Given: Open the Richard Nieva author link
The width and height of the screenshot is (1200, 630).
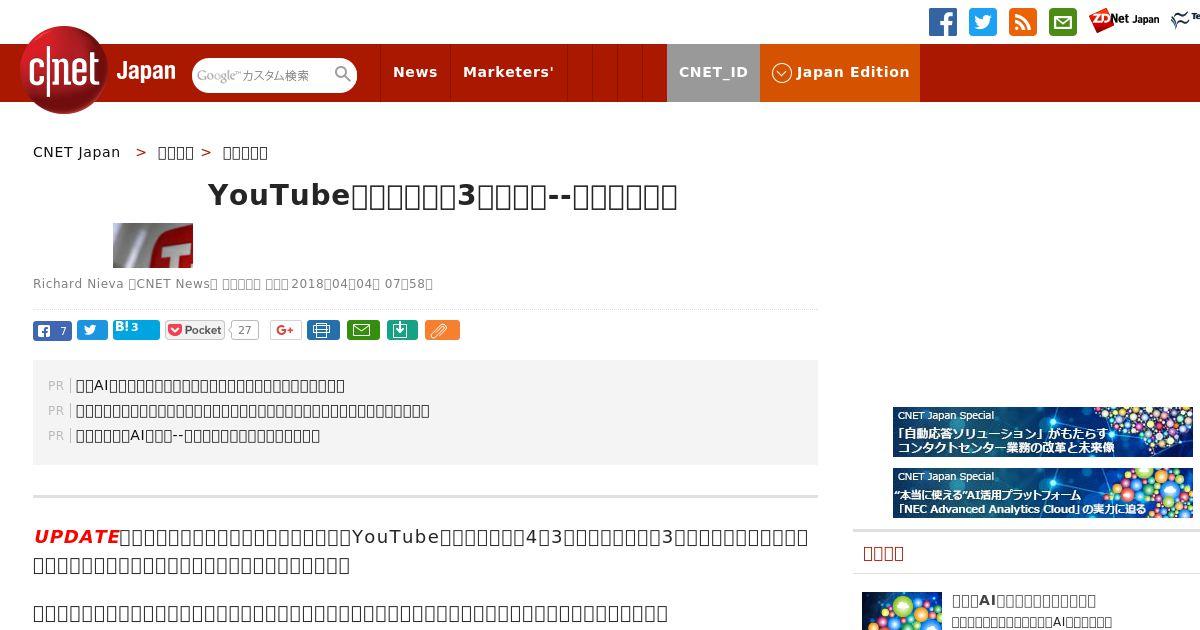Looking at the screenshot, I should [x=78, y=284].
